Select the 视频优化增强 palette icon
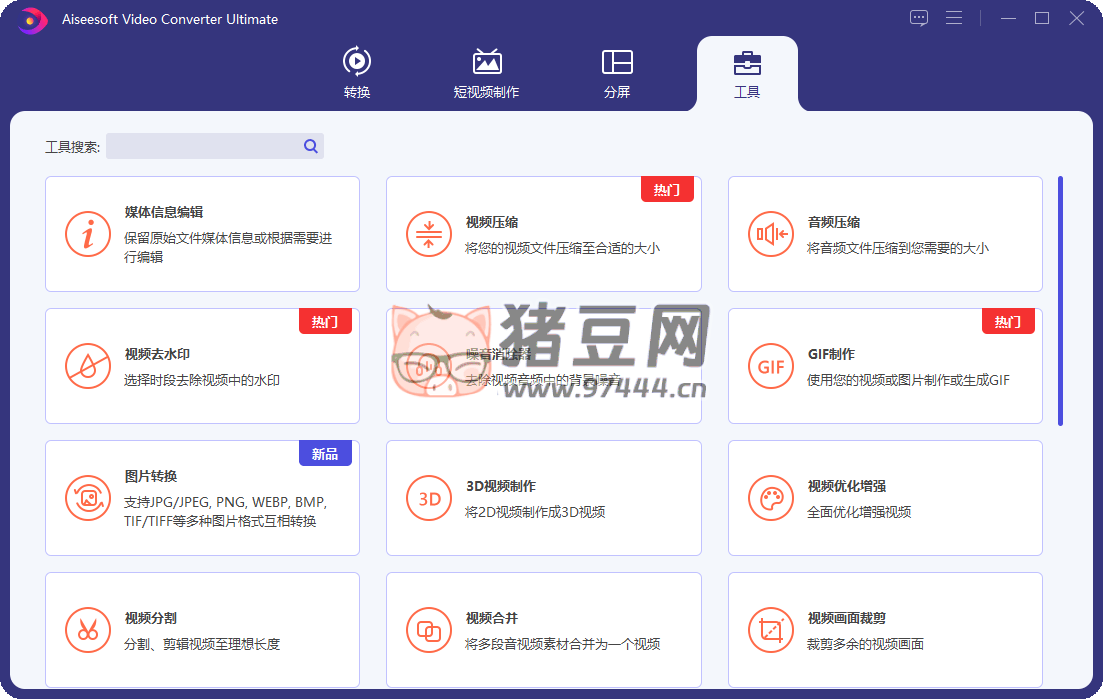The width and height of the screenshot is (1103, 699). click(x=771, y=499)
